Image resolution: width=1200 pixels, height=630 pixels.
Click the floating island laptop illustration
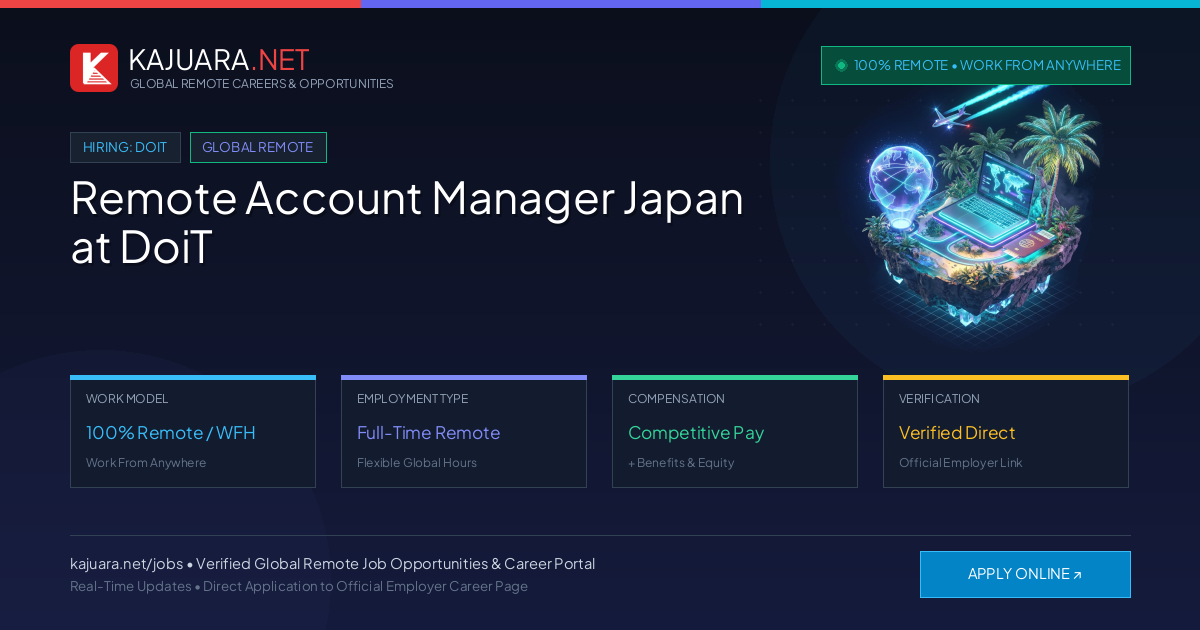[x=975, y=210]
